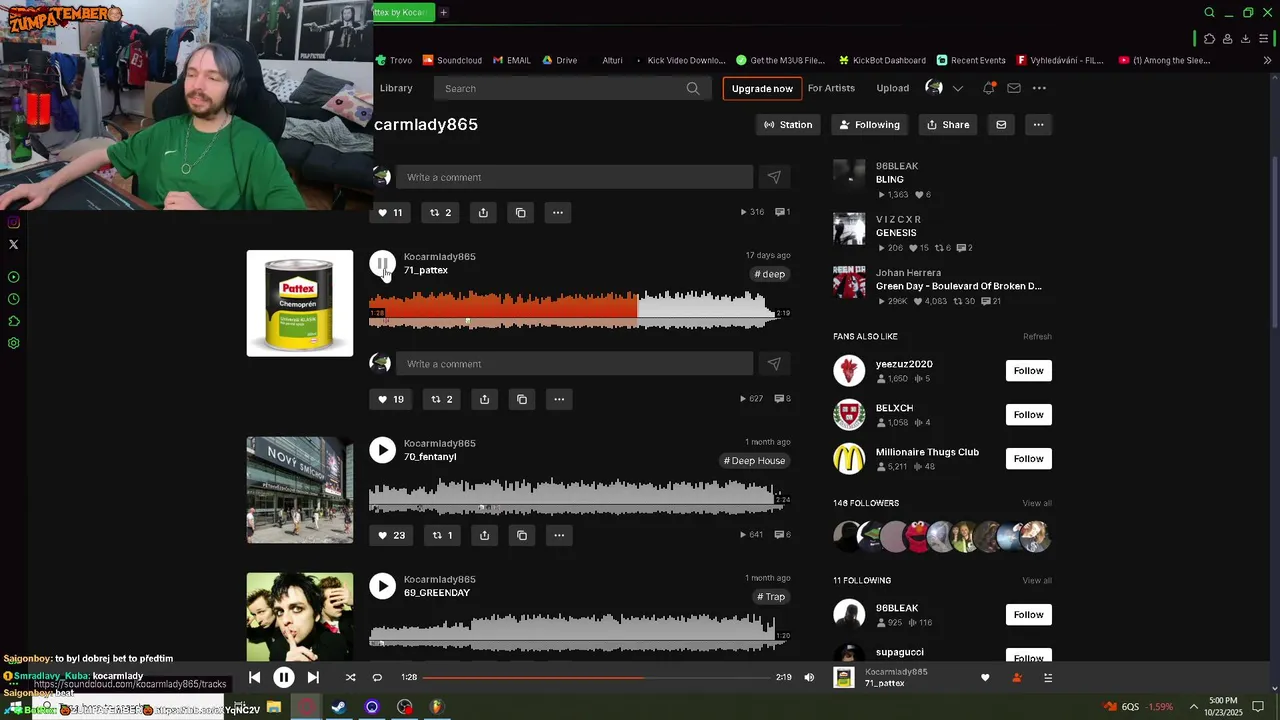Refresh Fans Also Like suggestions

pyautogui.click(x=1037, y=337)
